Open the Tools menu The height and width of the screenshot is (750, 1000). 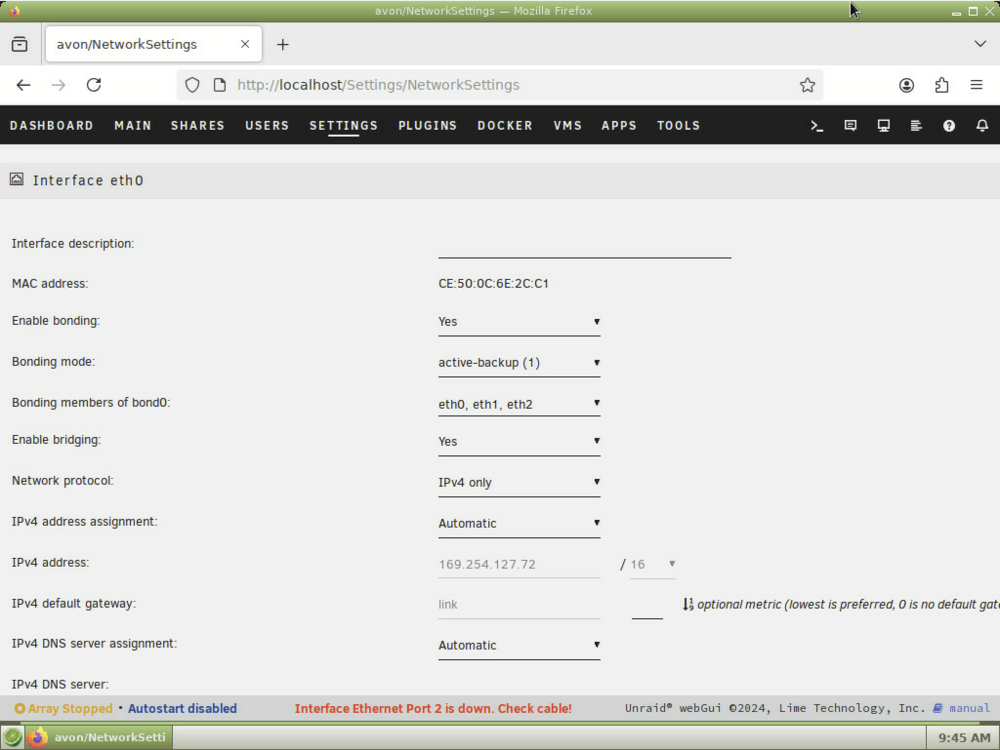click(x=679, y=126)
